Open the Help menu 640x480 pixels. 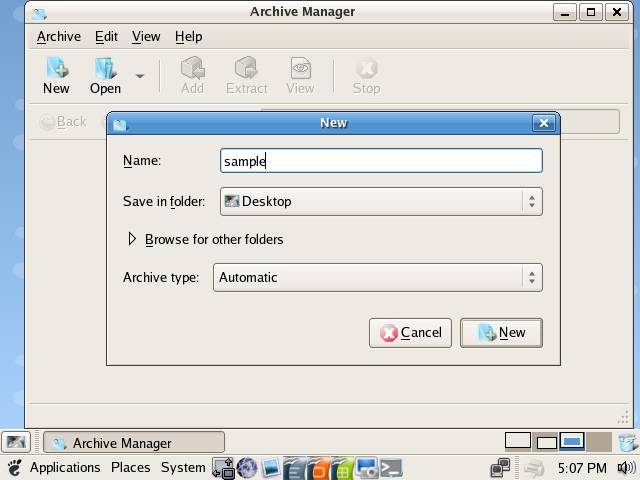[x=188, y=36]
